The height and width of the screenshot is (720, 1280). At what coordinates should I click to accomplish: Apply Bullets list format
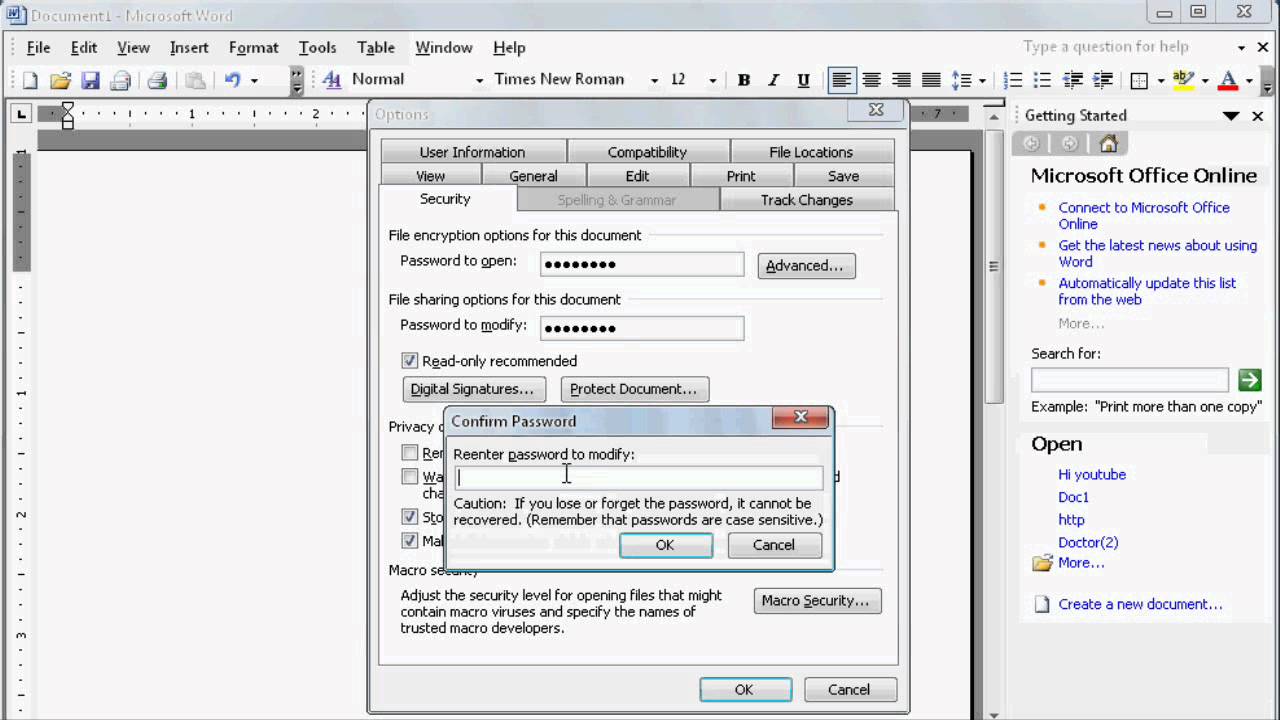(x=1043, y=80)
